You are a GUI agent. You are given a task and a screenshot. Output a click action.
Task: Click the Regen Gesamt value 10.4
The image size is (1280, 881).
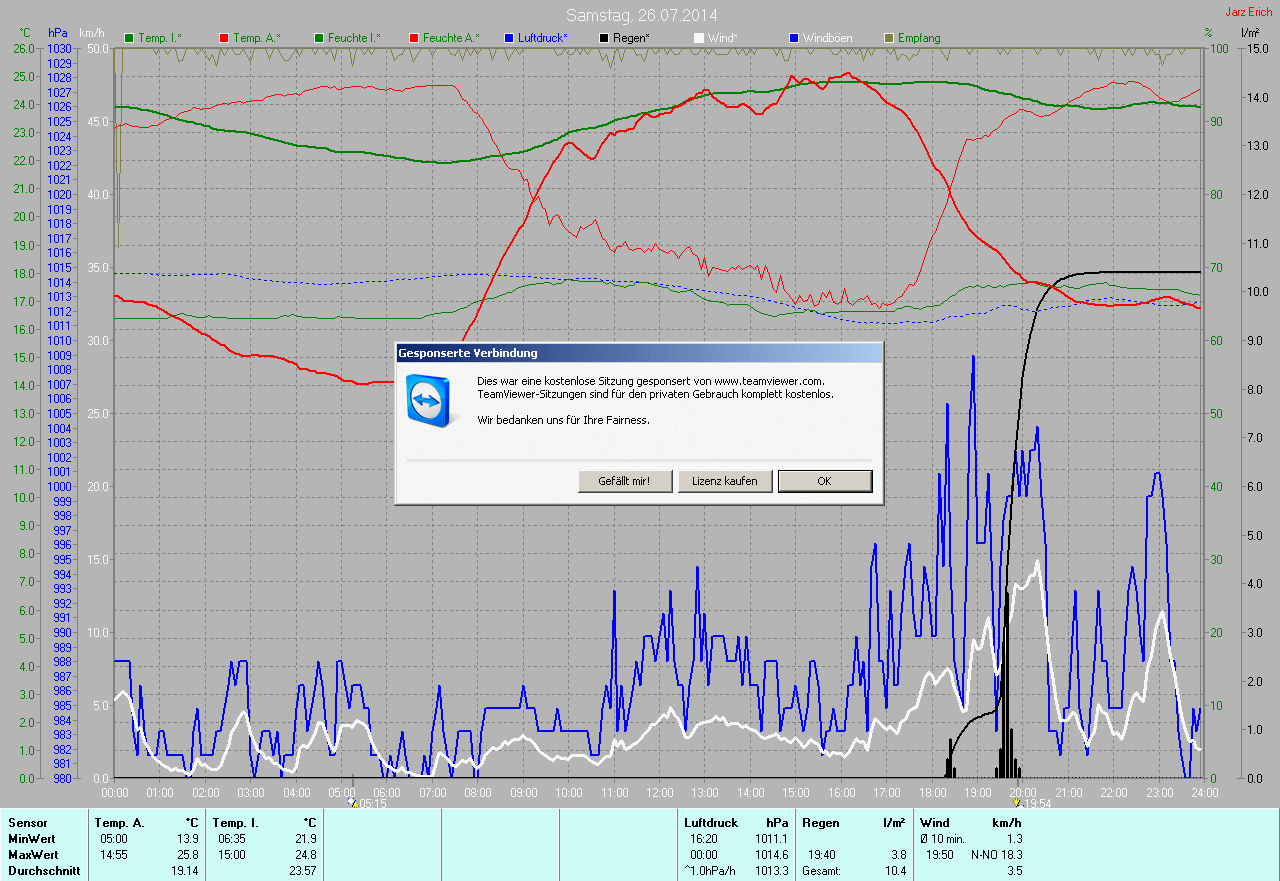894,871
